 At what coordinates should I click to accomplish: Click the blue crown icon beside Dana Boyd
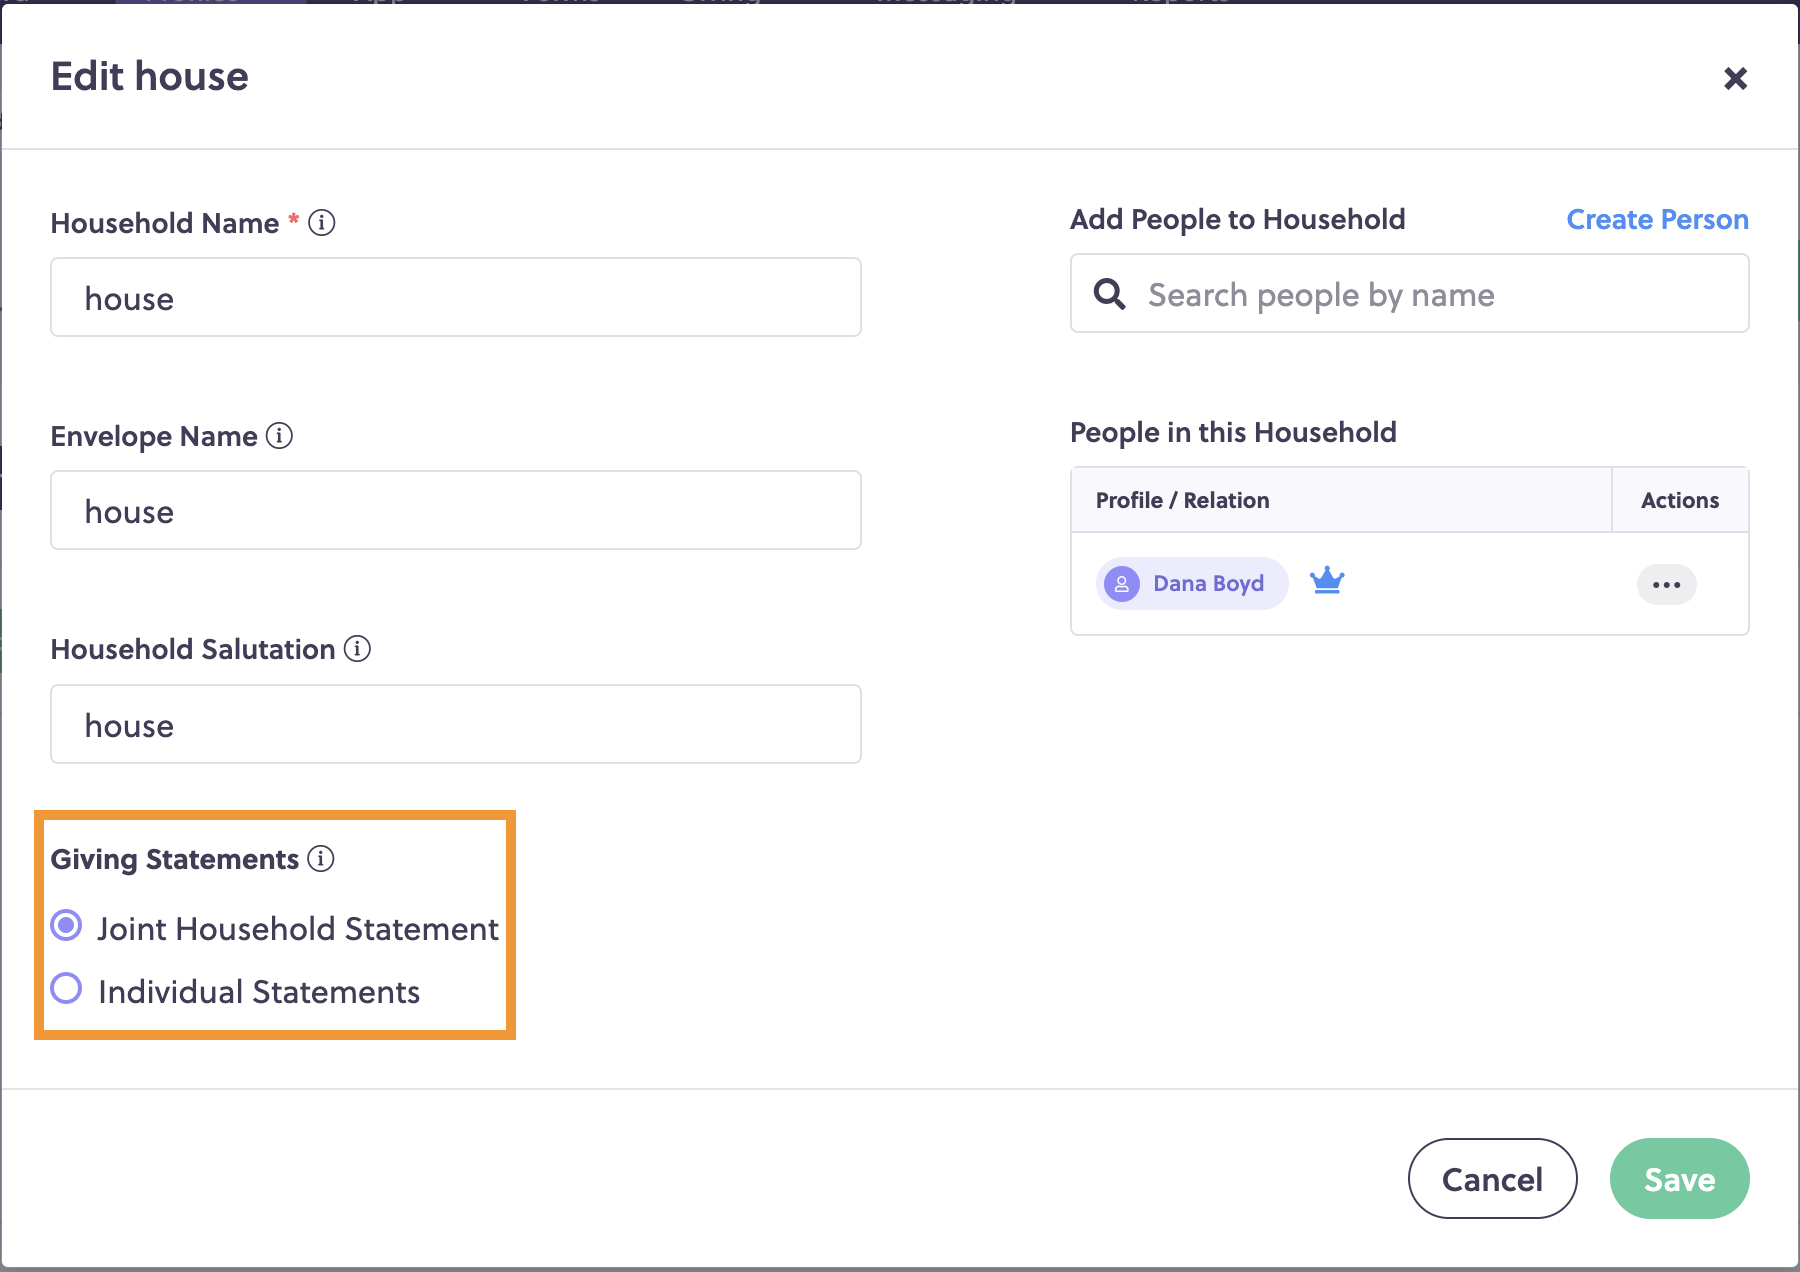(x=1327, y=580)
